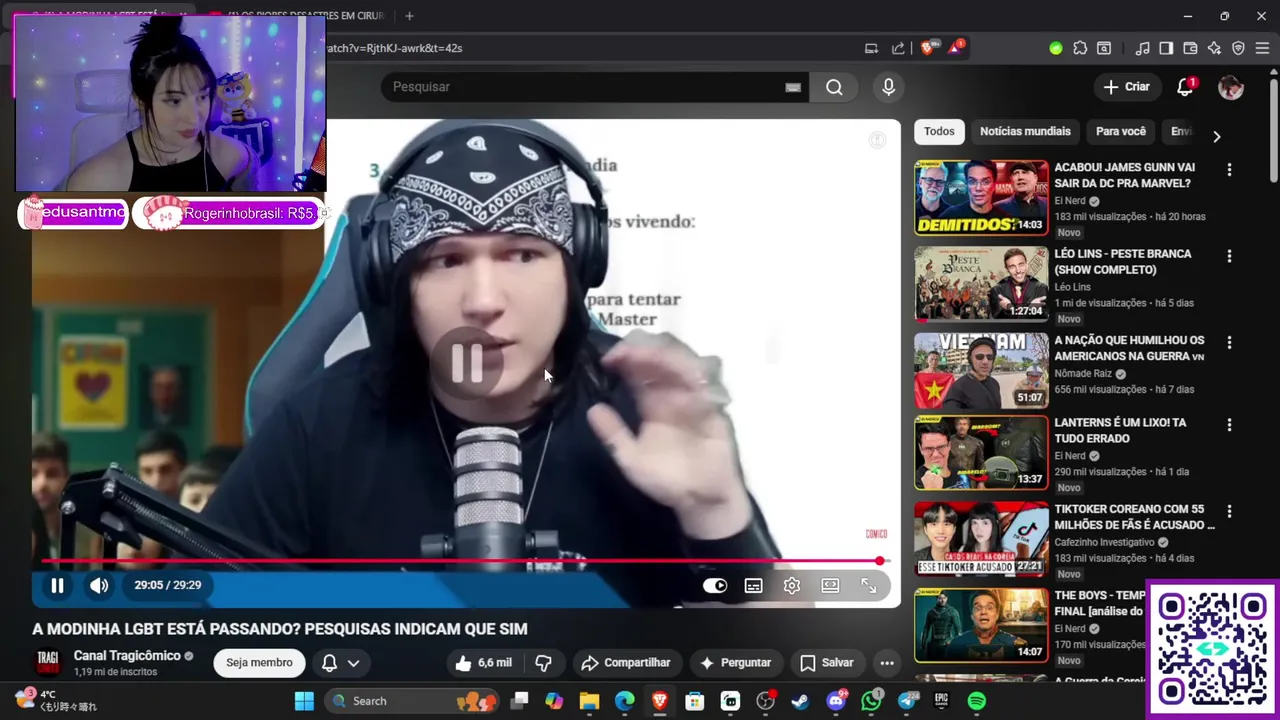This screenshot has height=720, width=1280.
Task: Mute the video volume icon
Action: coord(99,586)
